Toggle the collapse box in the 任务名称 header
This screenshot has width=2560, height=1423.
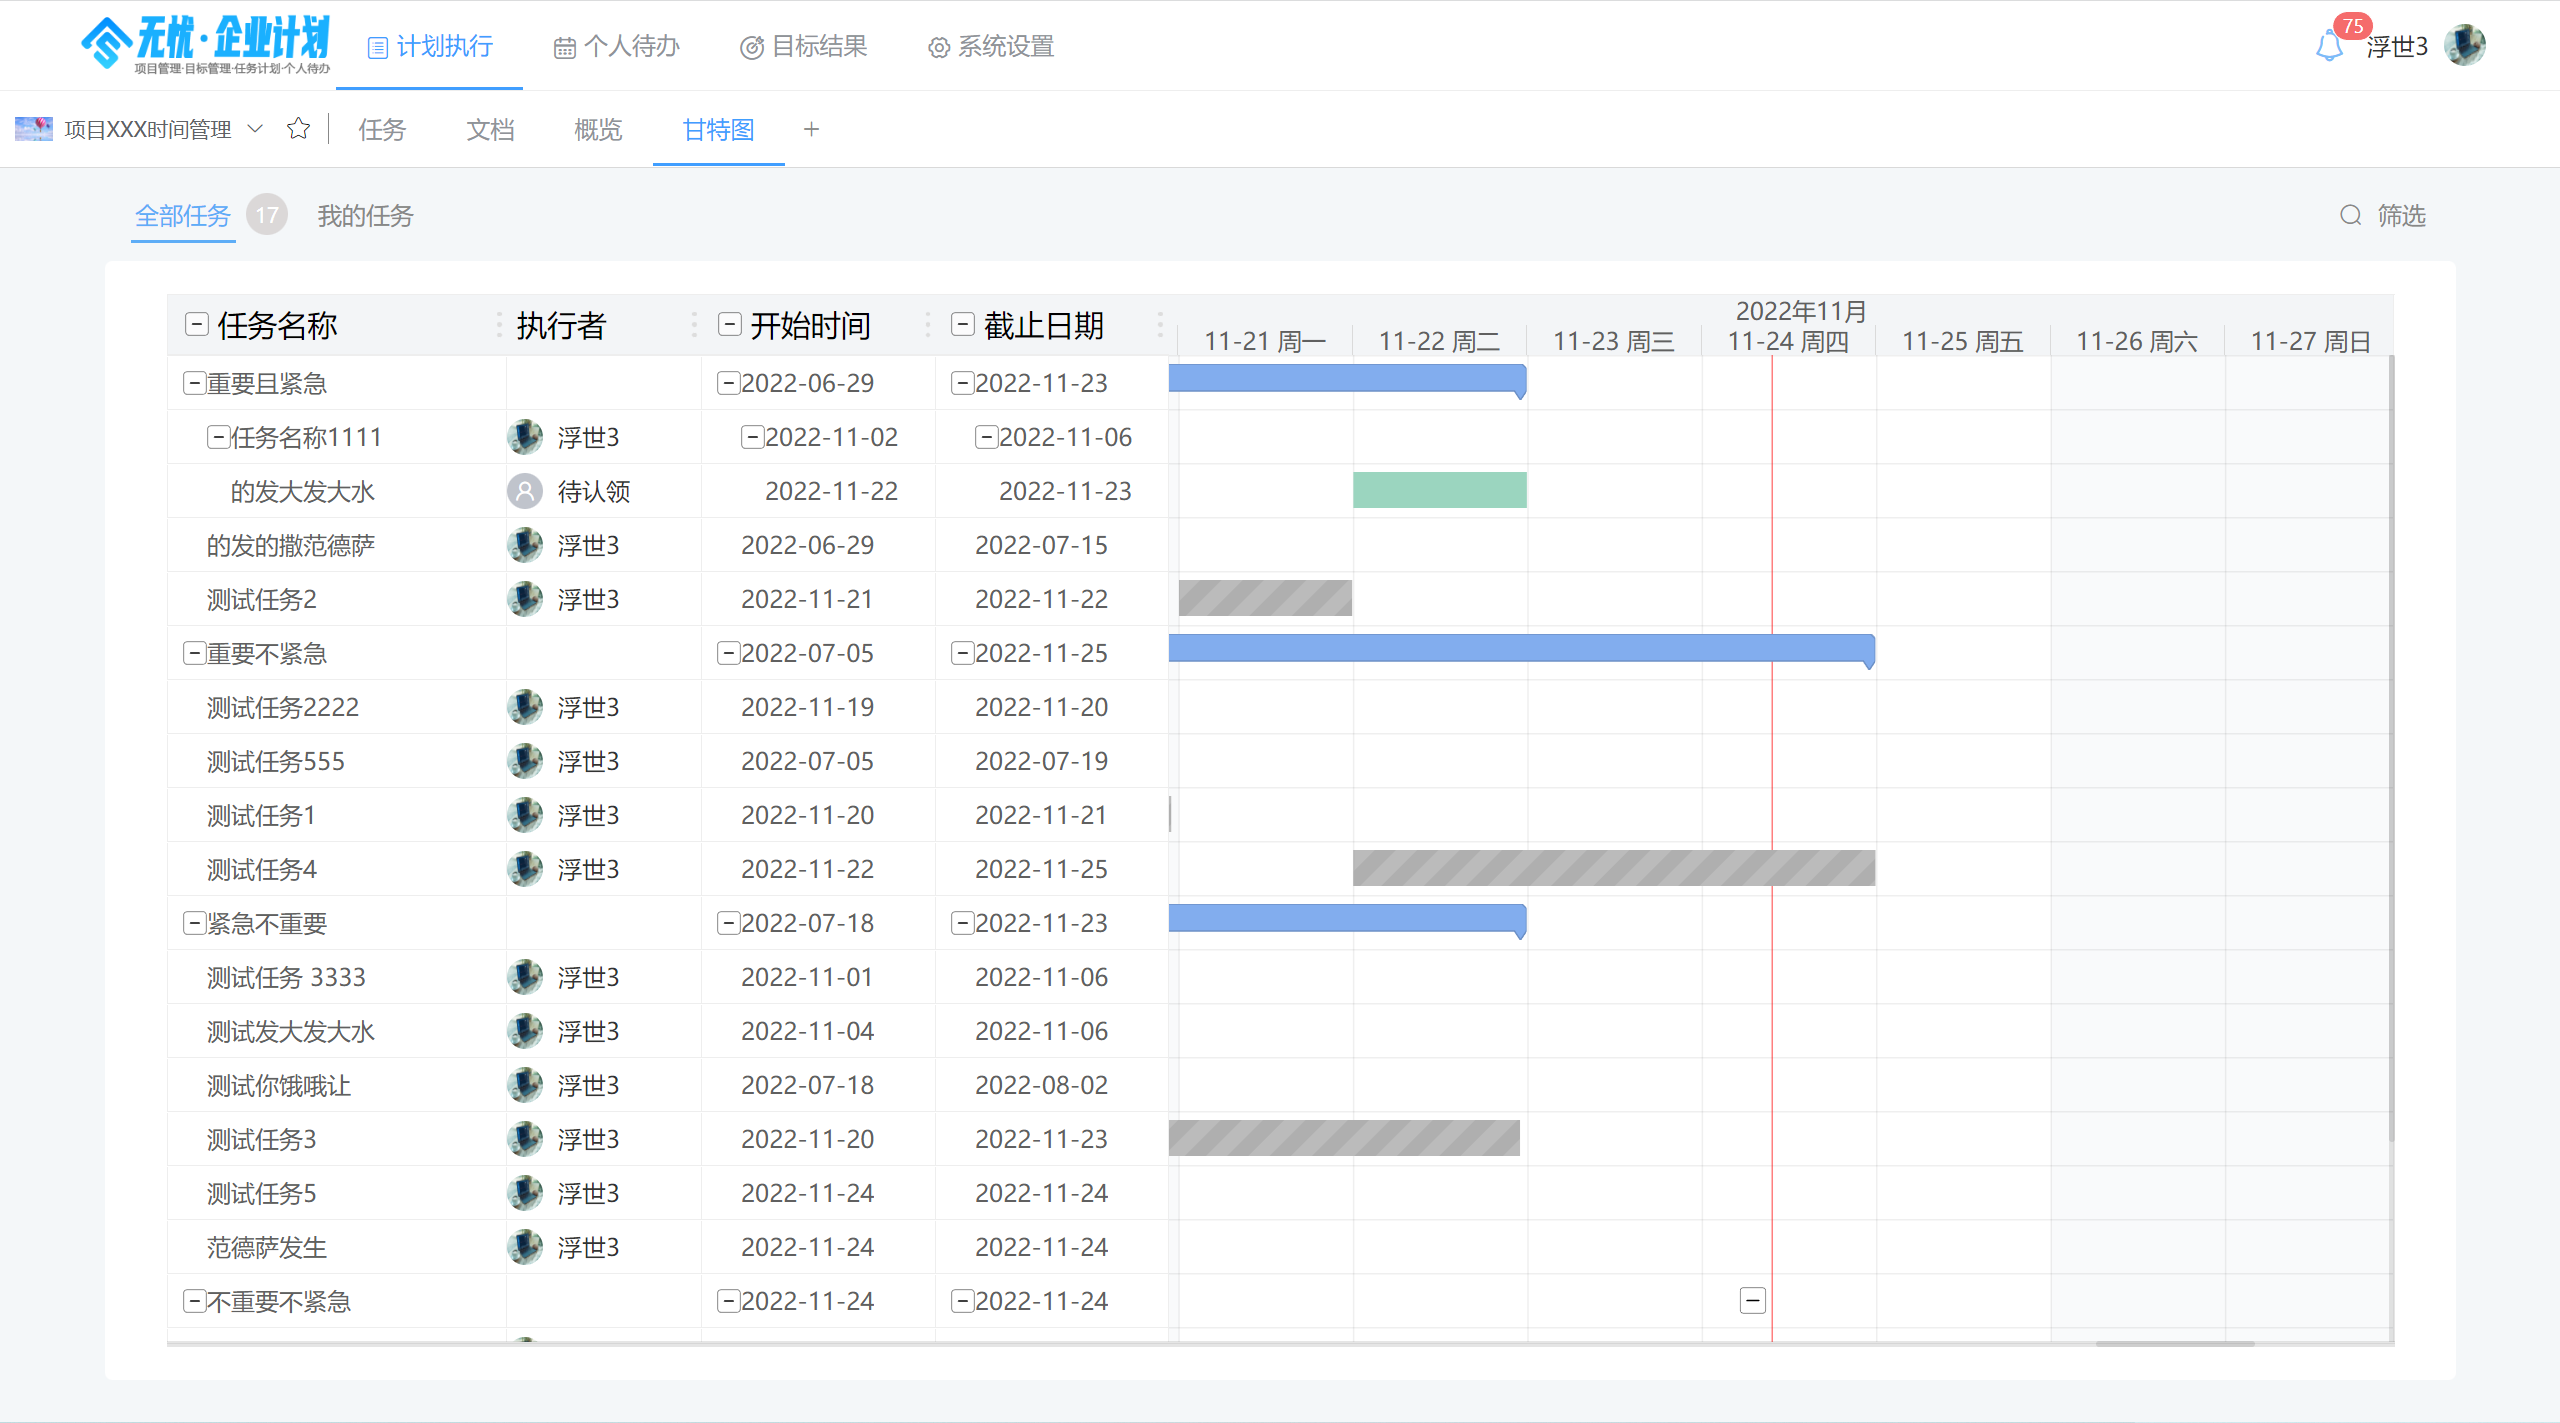(197, 324)
